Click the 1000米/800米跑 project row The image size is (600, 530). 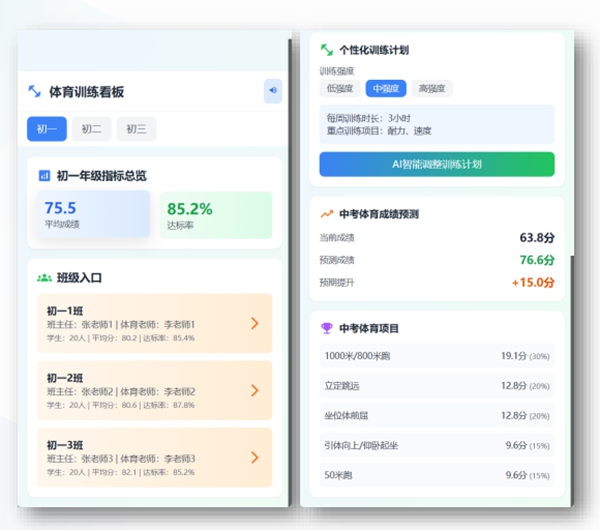tap(436, 356)
